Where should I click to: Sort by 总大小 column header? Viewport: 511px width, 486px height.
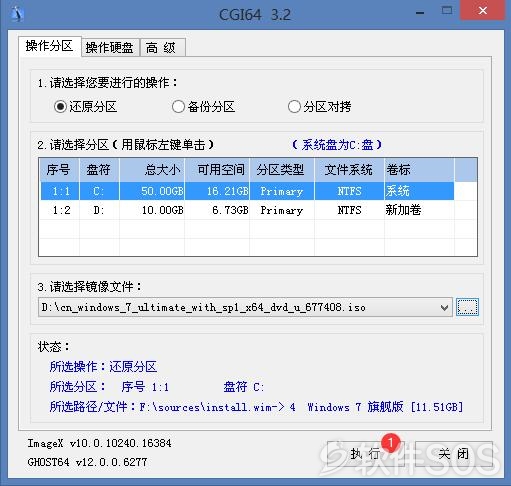(152, 170)
